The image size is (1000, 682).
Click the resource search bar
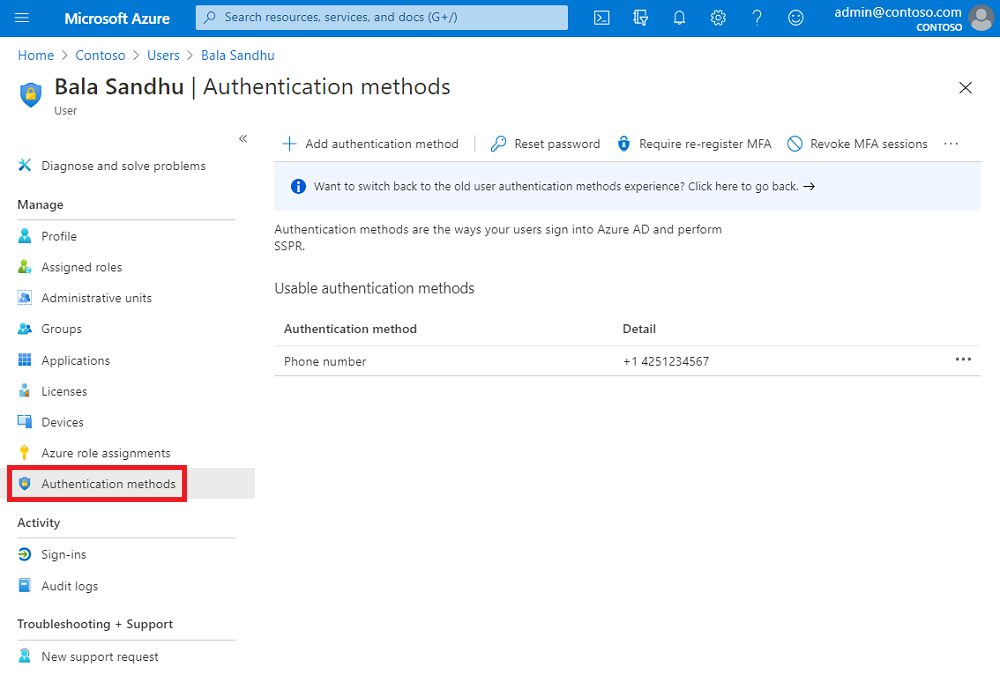[380, 17]
